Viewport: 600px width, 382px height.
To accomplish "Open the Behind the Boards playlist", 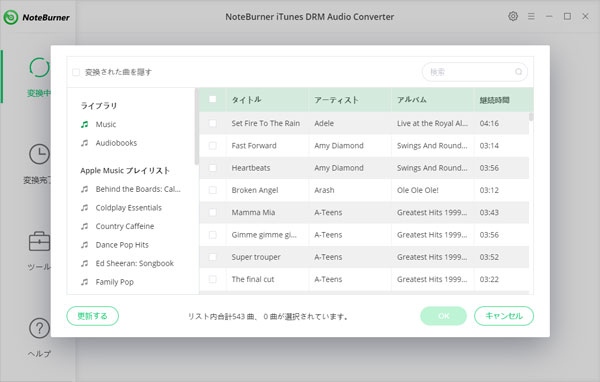I will point(138,189).
